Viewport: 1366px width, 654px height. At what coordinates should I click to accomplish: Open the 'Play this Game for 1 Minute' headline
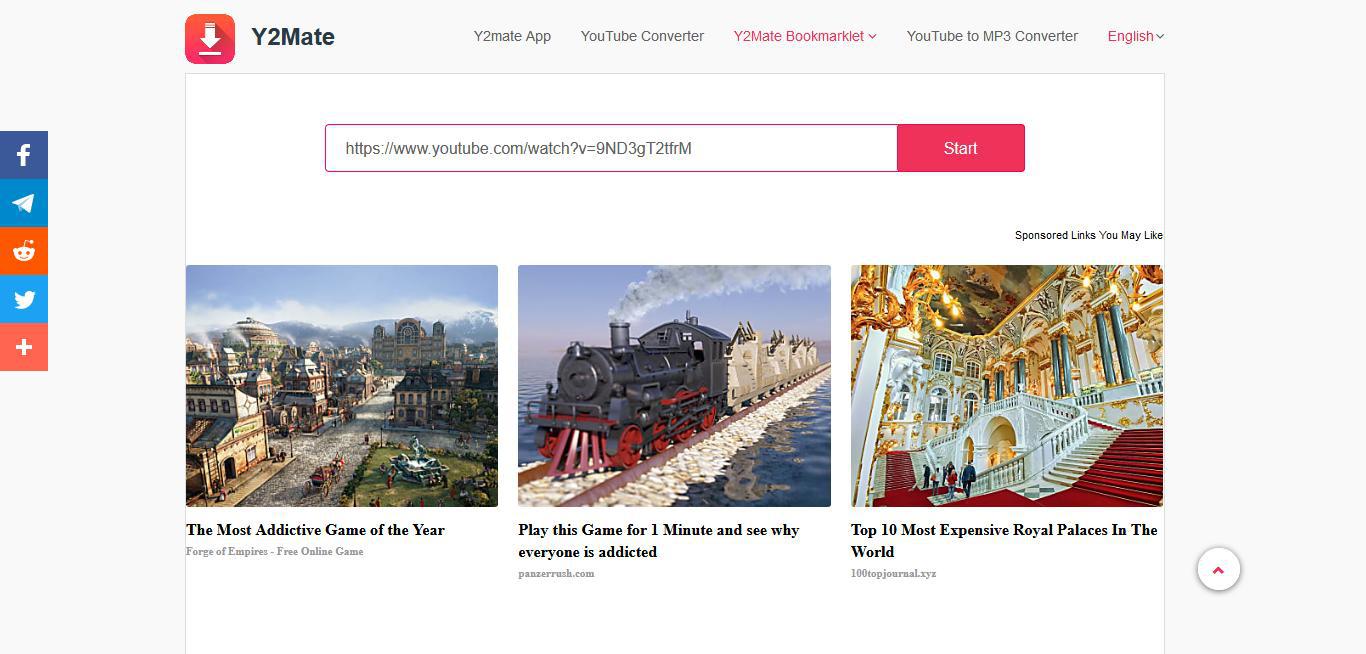pos(658,541)
